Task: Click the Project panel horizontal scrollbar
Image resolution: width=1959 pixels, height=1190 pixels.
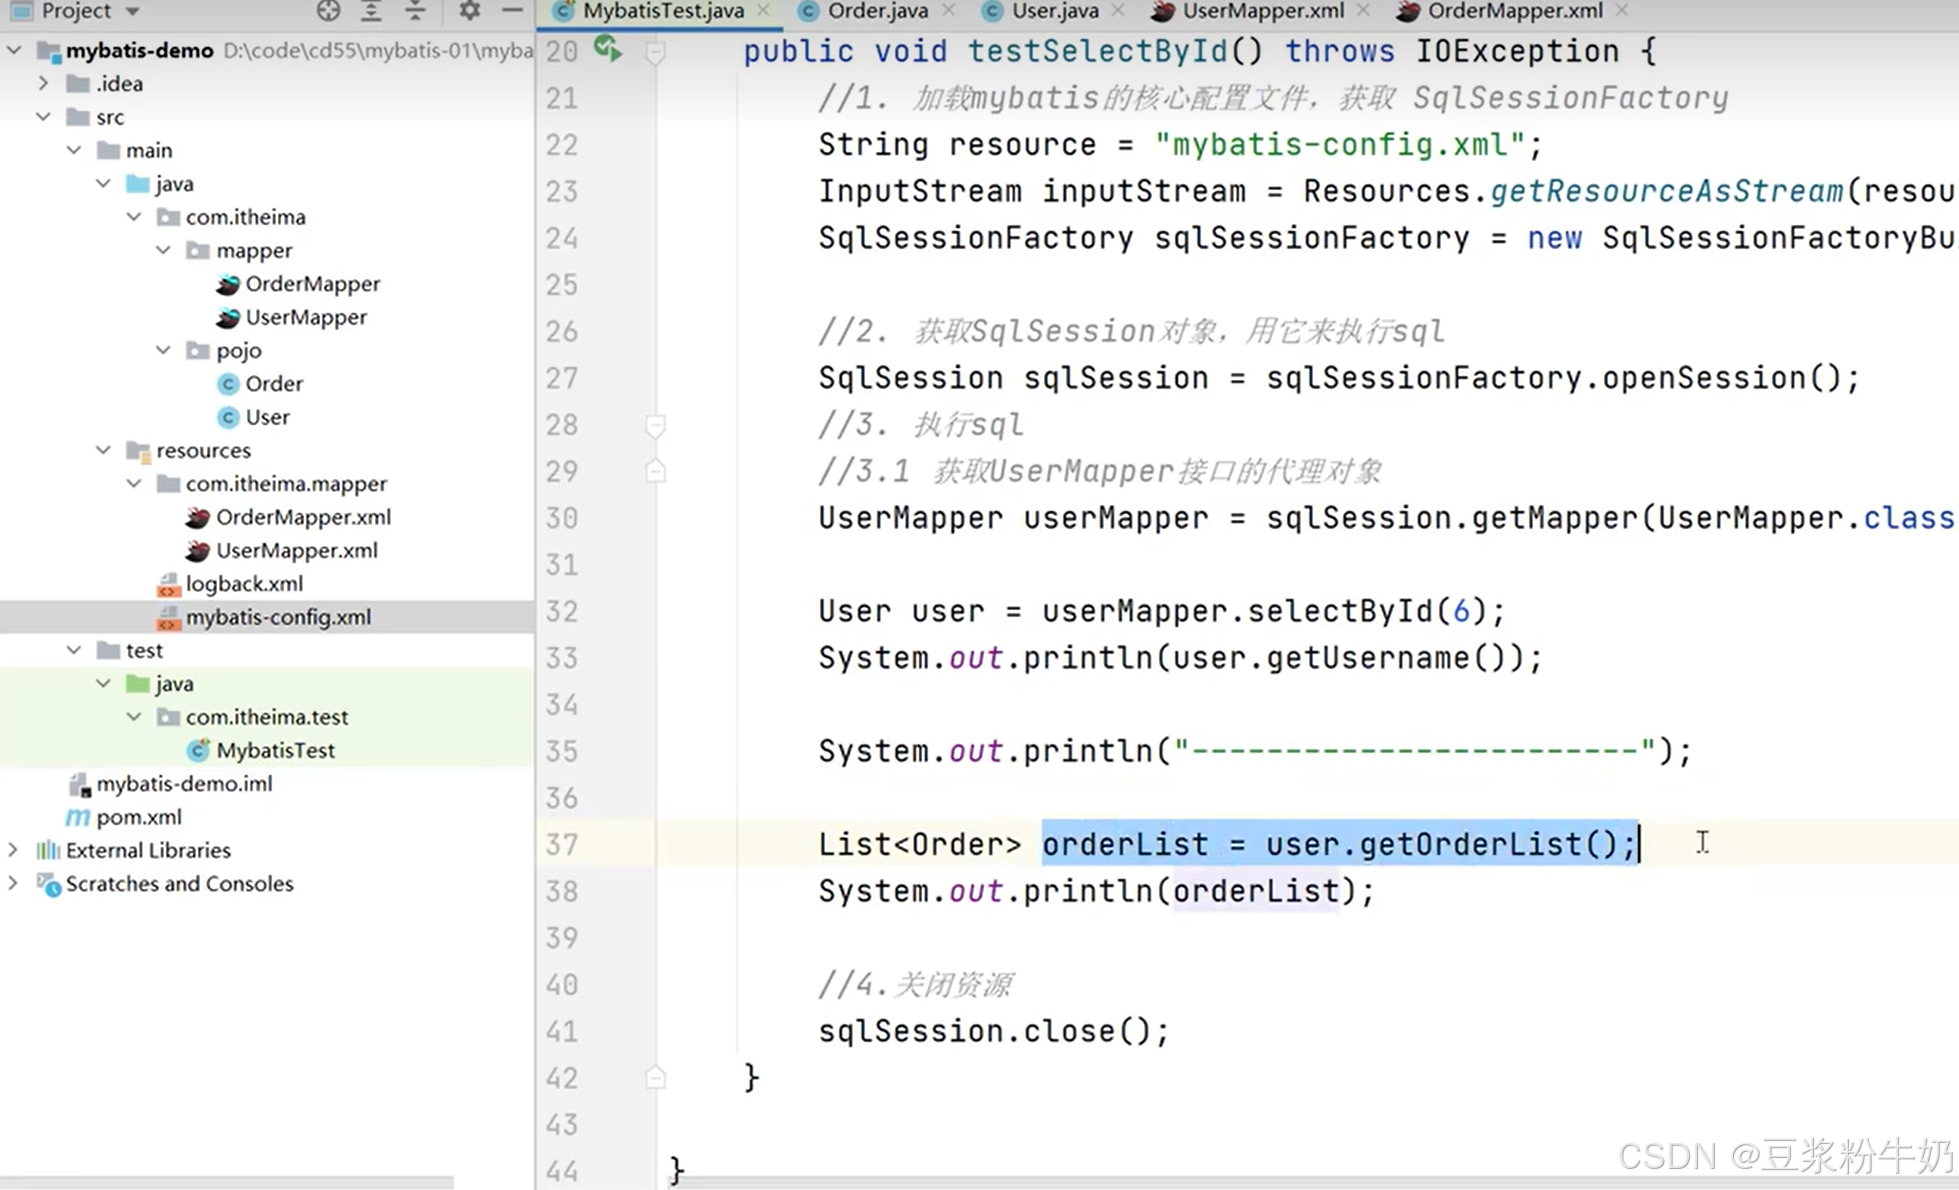Action: (x=226, y=1182)
